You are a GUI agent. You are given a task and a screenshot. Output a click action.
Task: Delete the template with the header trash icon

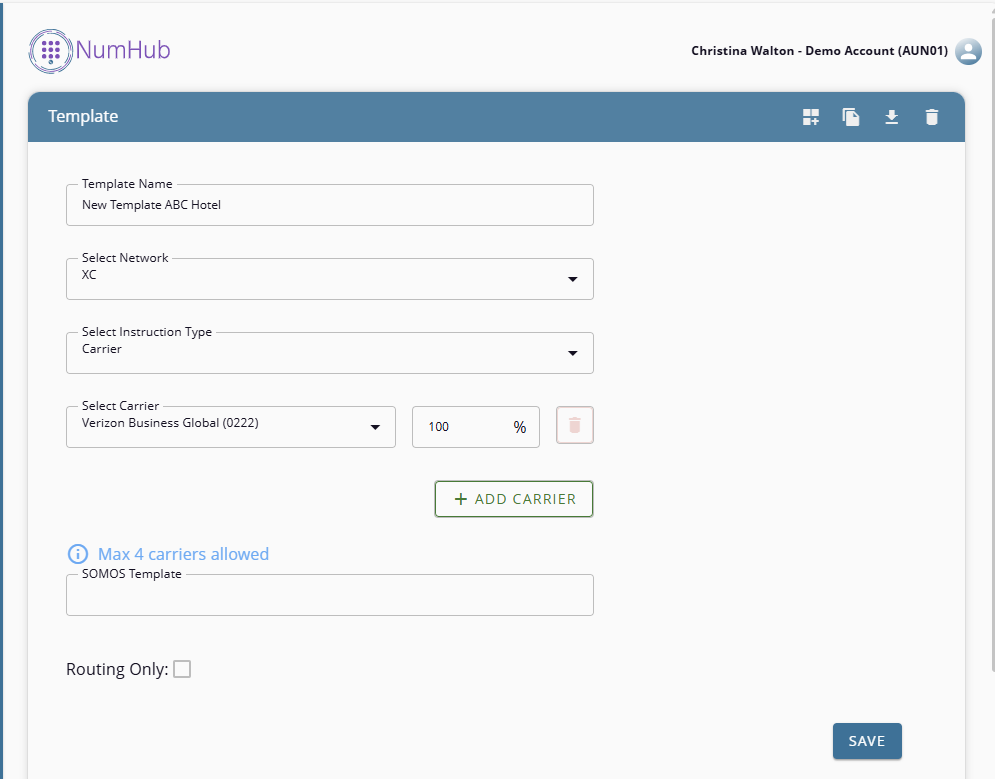point(931,117)
